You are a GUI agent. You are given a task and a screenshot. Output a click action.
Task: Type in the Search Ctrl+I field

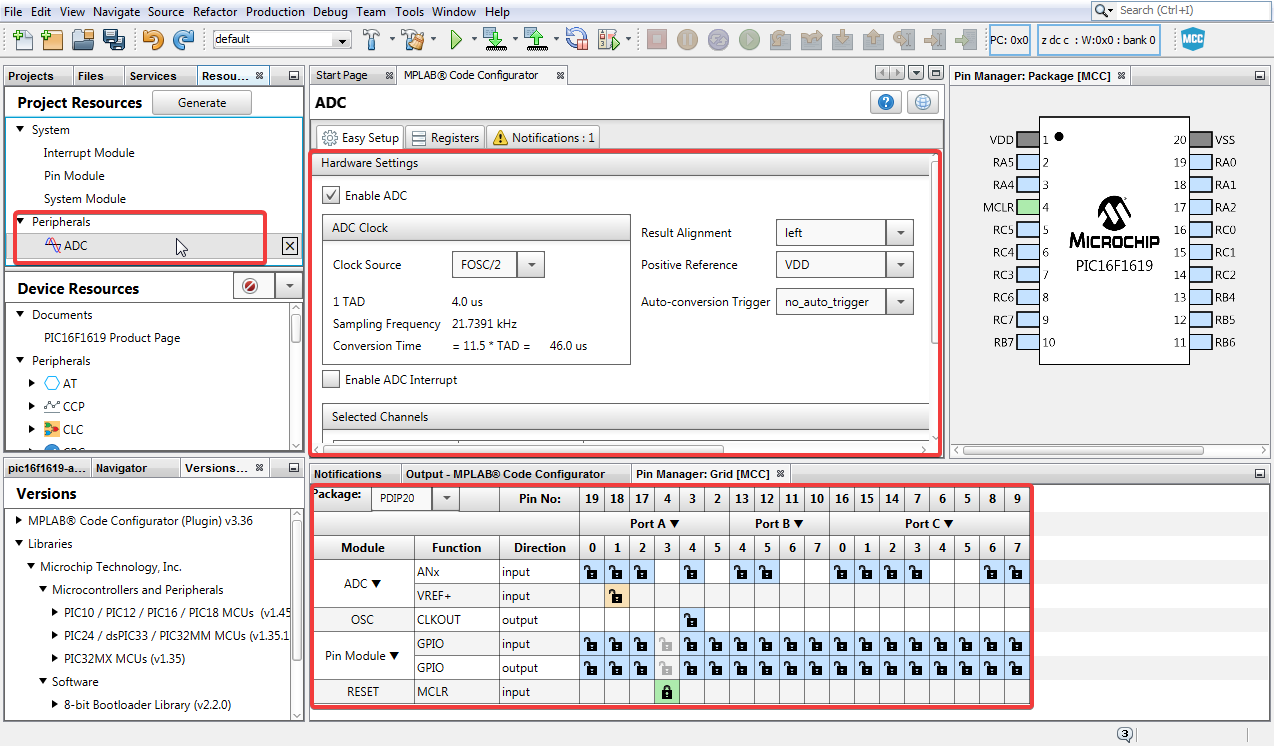(x=1180, y=11)
